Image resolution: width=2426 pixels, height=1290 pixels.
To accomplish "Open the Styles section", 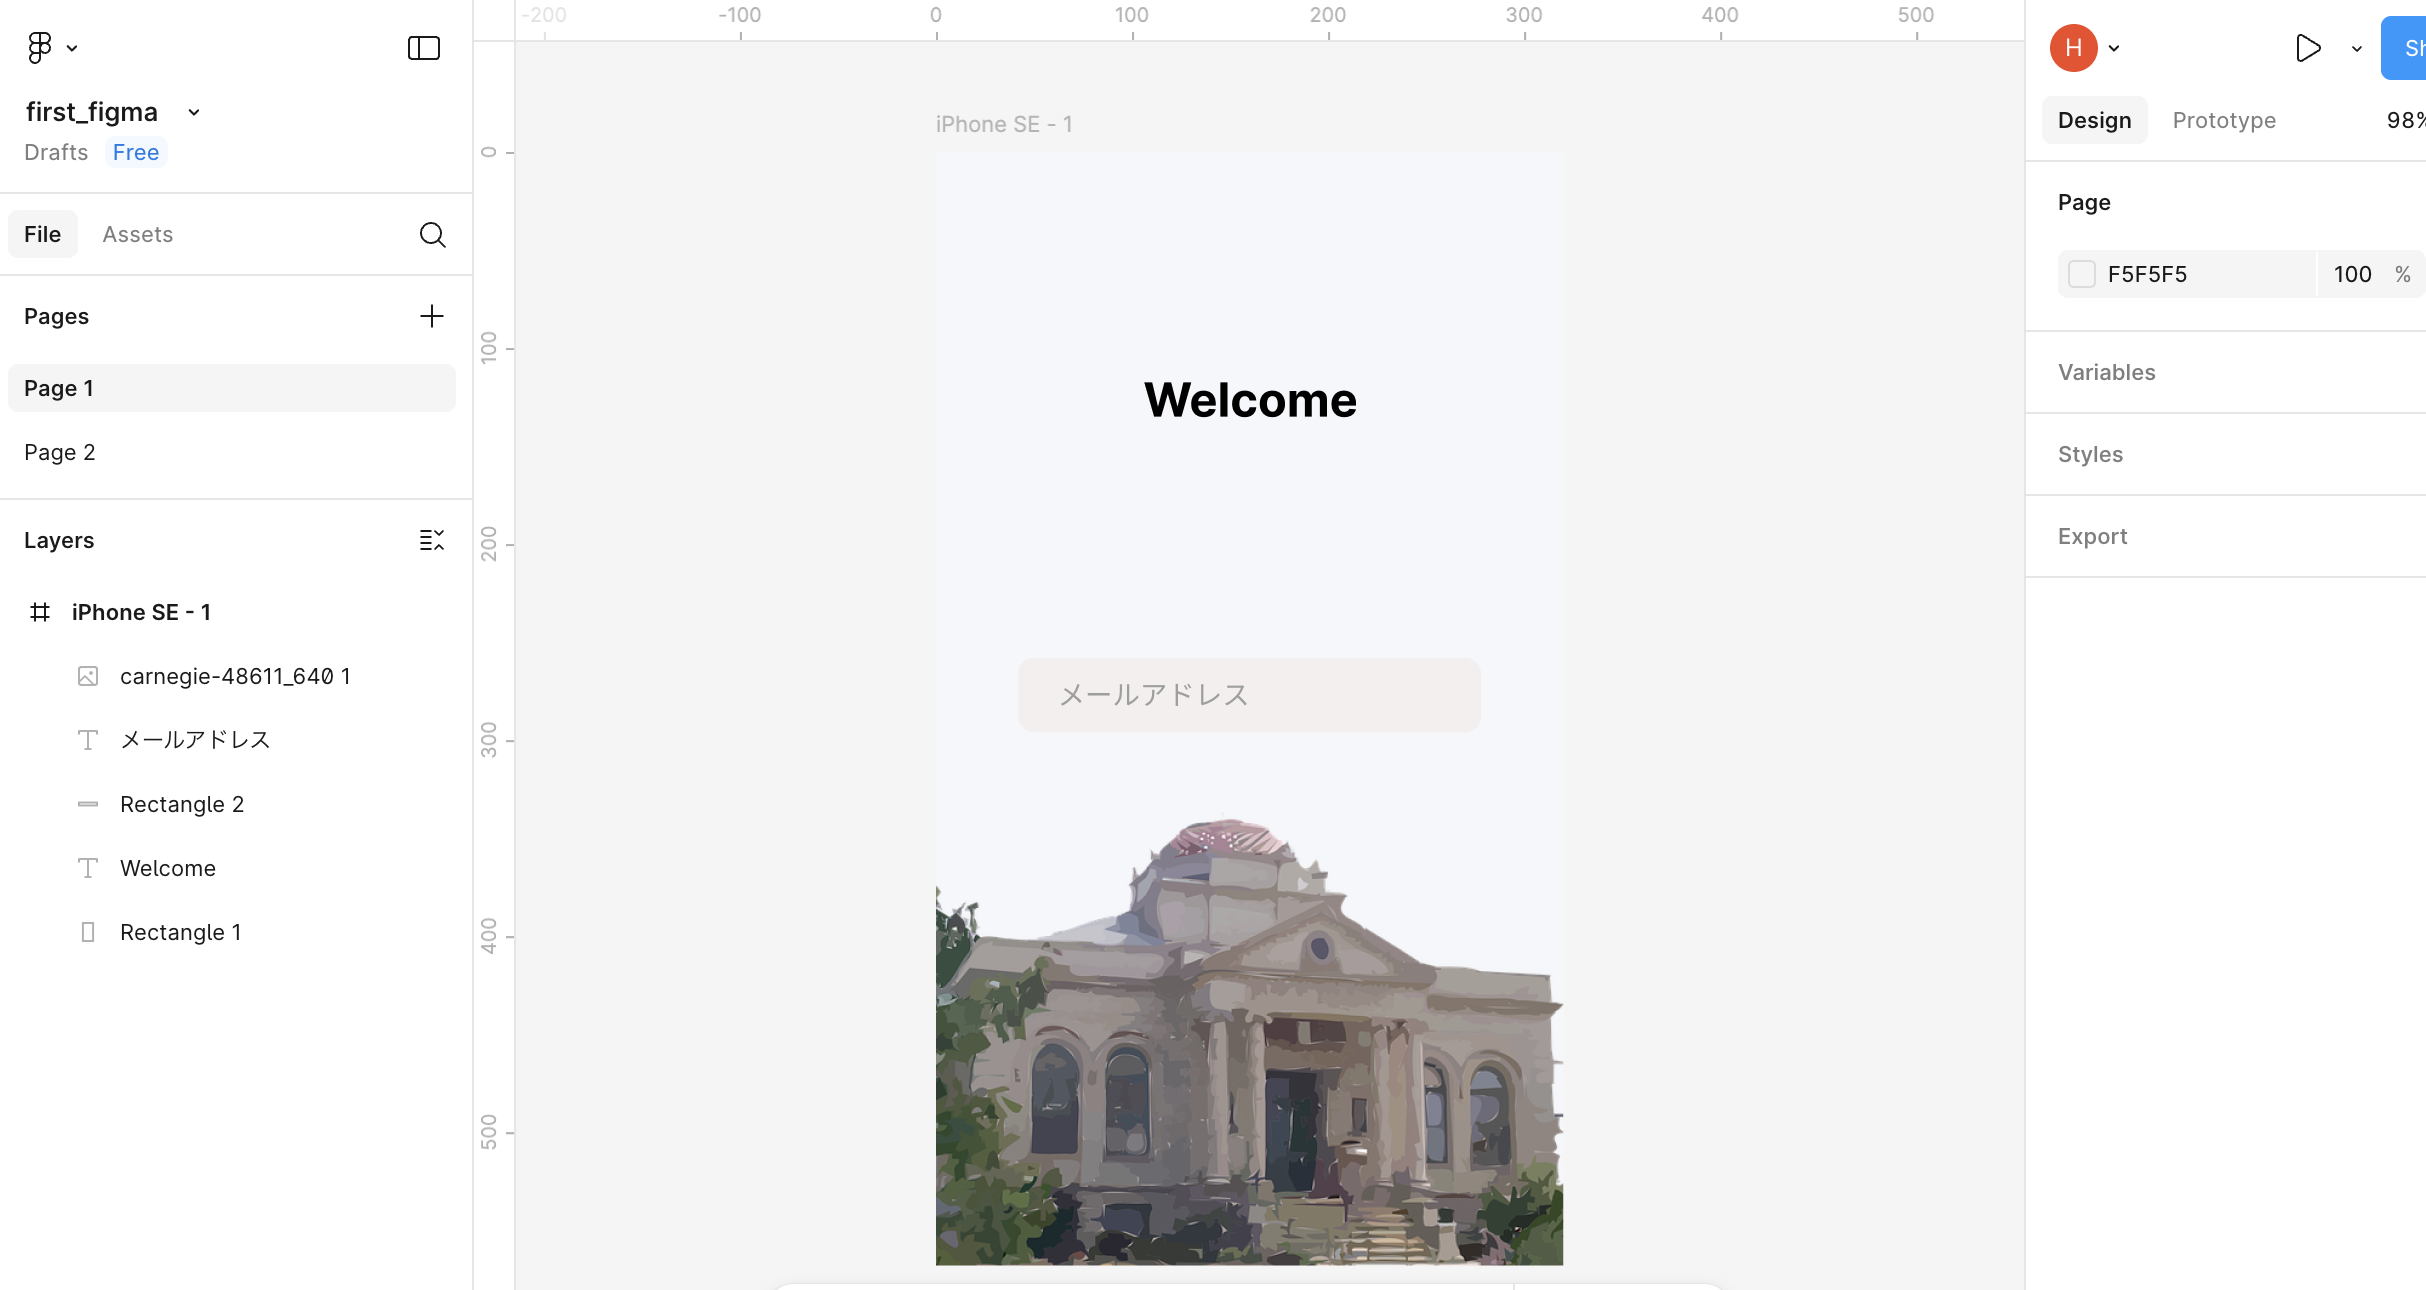I will coord(2090,454).
